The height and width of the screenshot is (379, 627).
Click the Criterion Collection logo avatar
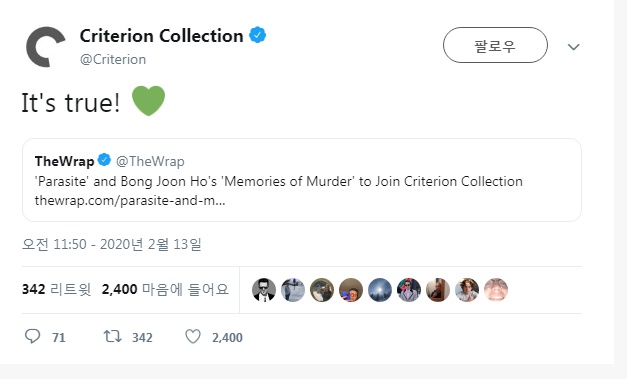[45, 47]
